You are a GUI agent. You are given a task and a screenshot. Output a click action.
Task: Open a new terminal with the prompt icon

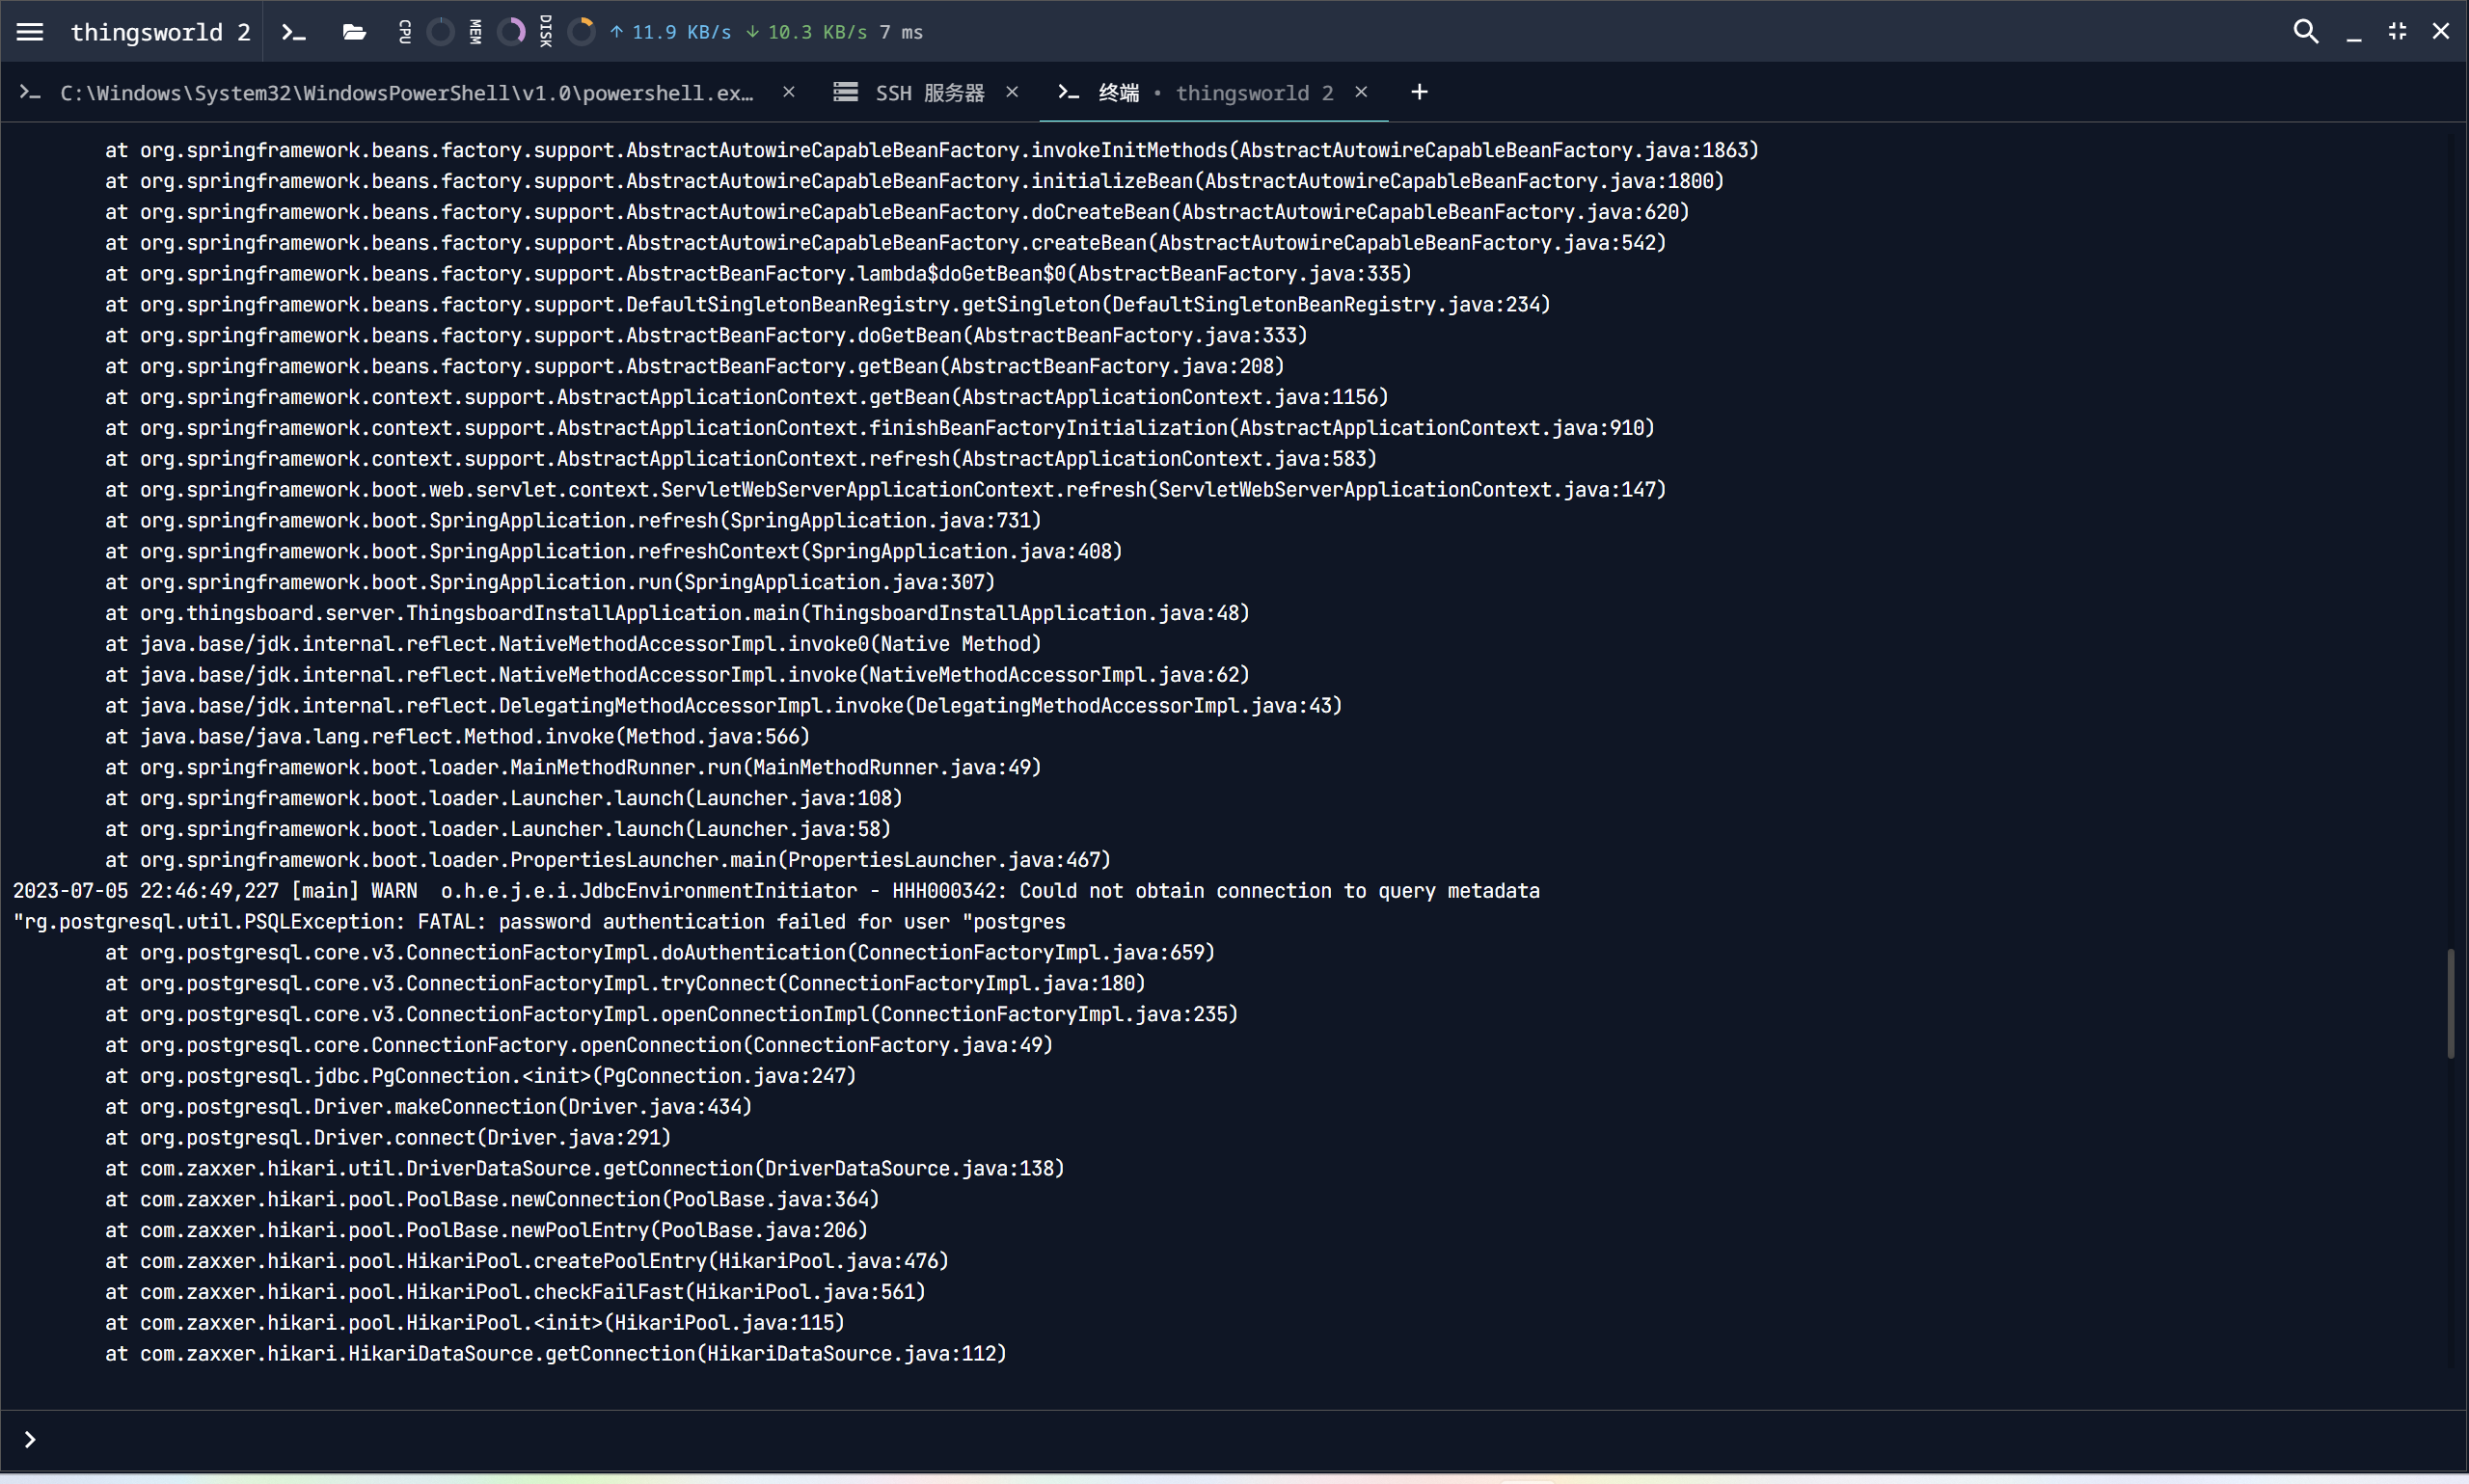pyautogui.click(x=293, y=32)
